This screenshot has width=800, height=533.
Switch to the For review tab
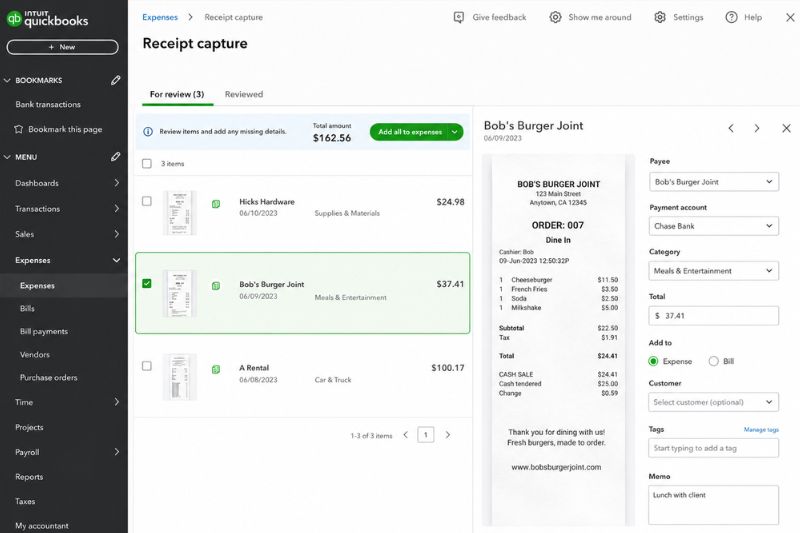[x=177, y=94]
